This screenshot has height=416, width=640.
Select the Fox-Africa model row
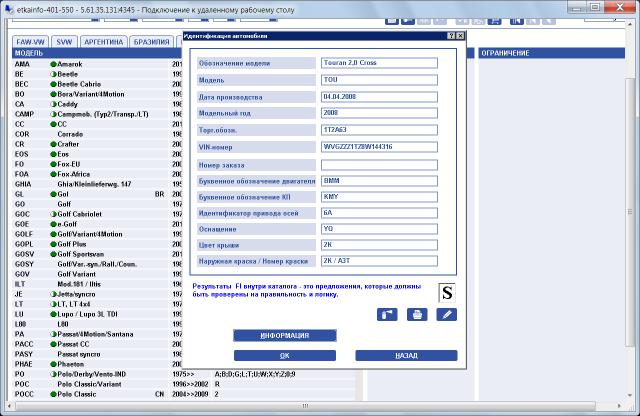[97, 174]
